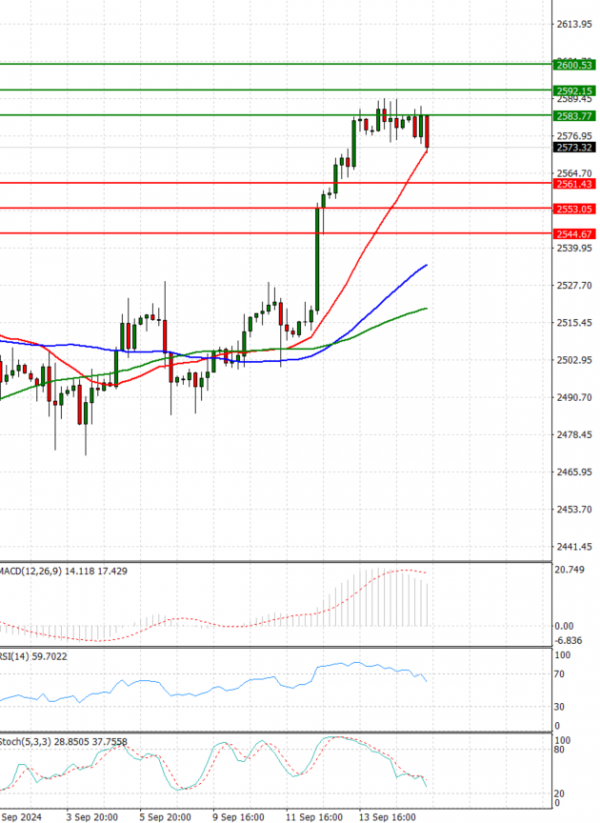Click the 2515.45 price axis value

point(574,323)
